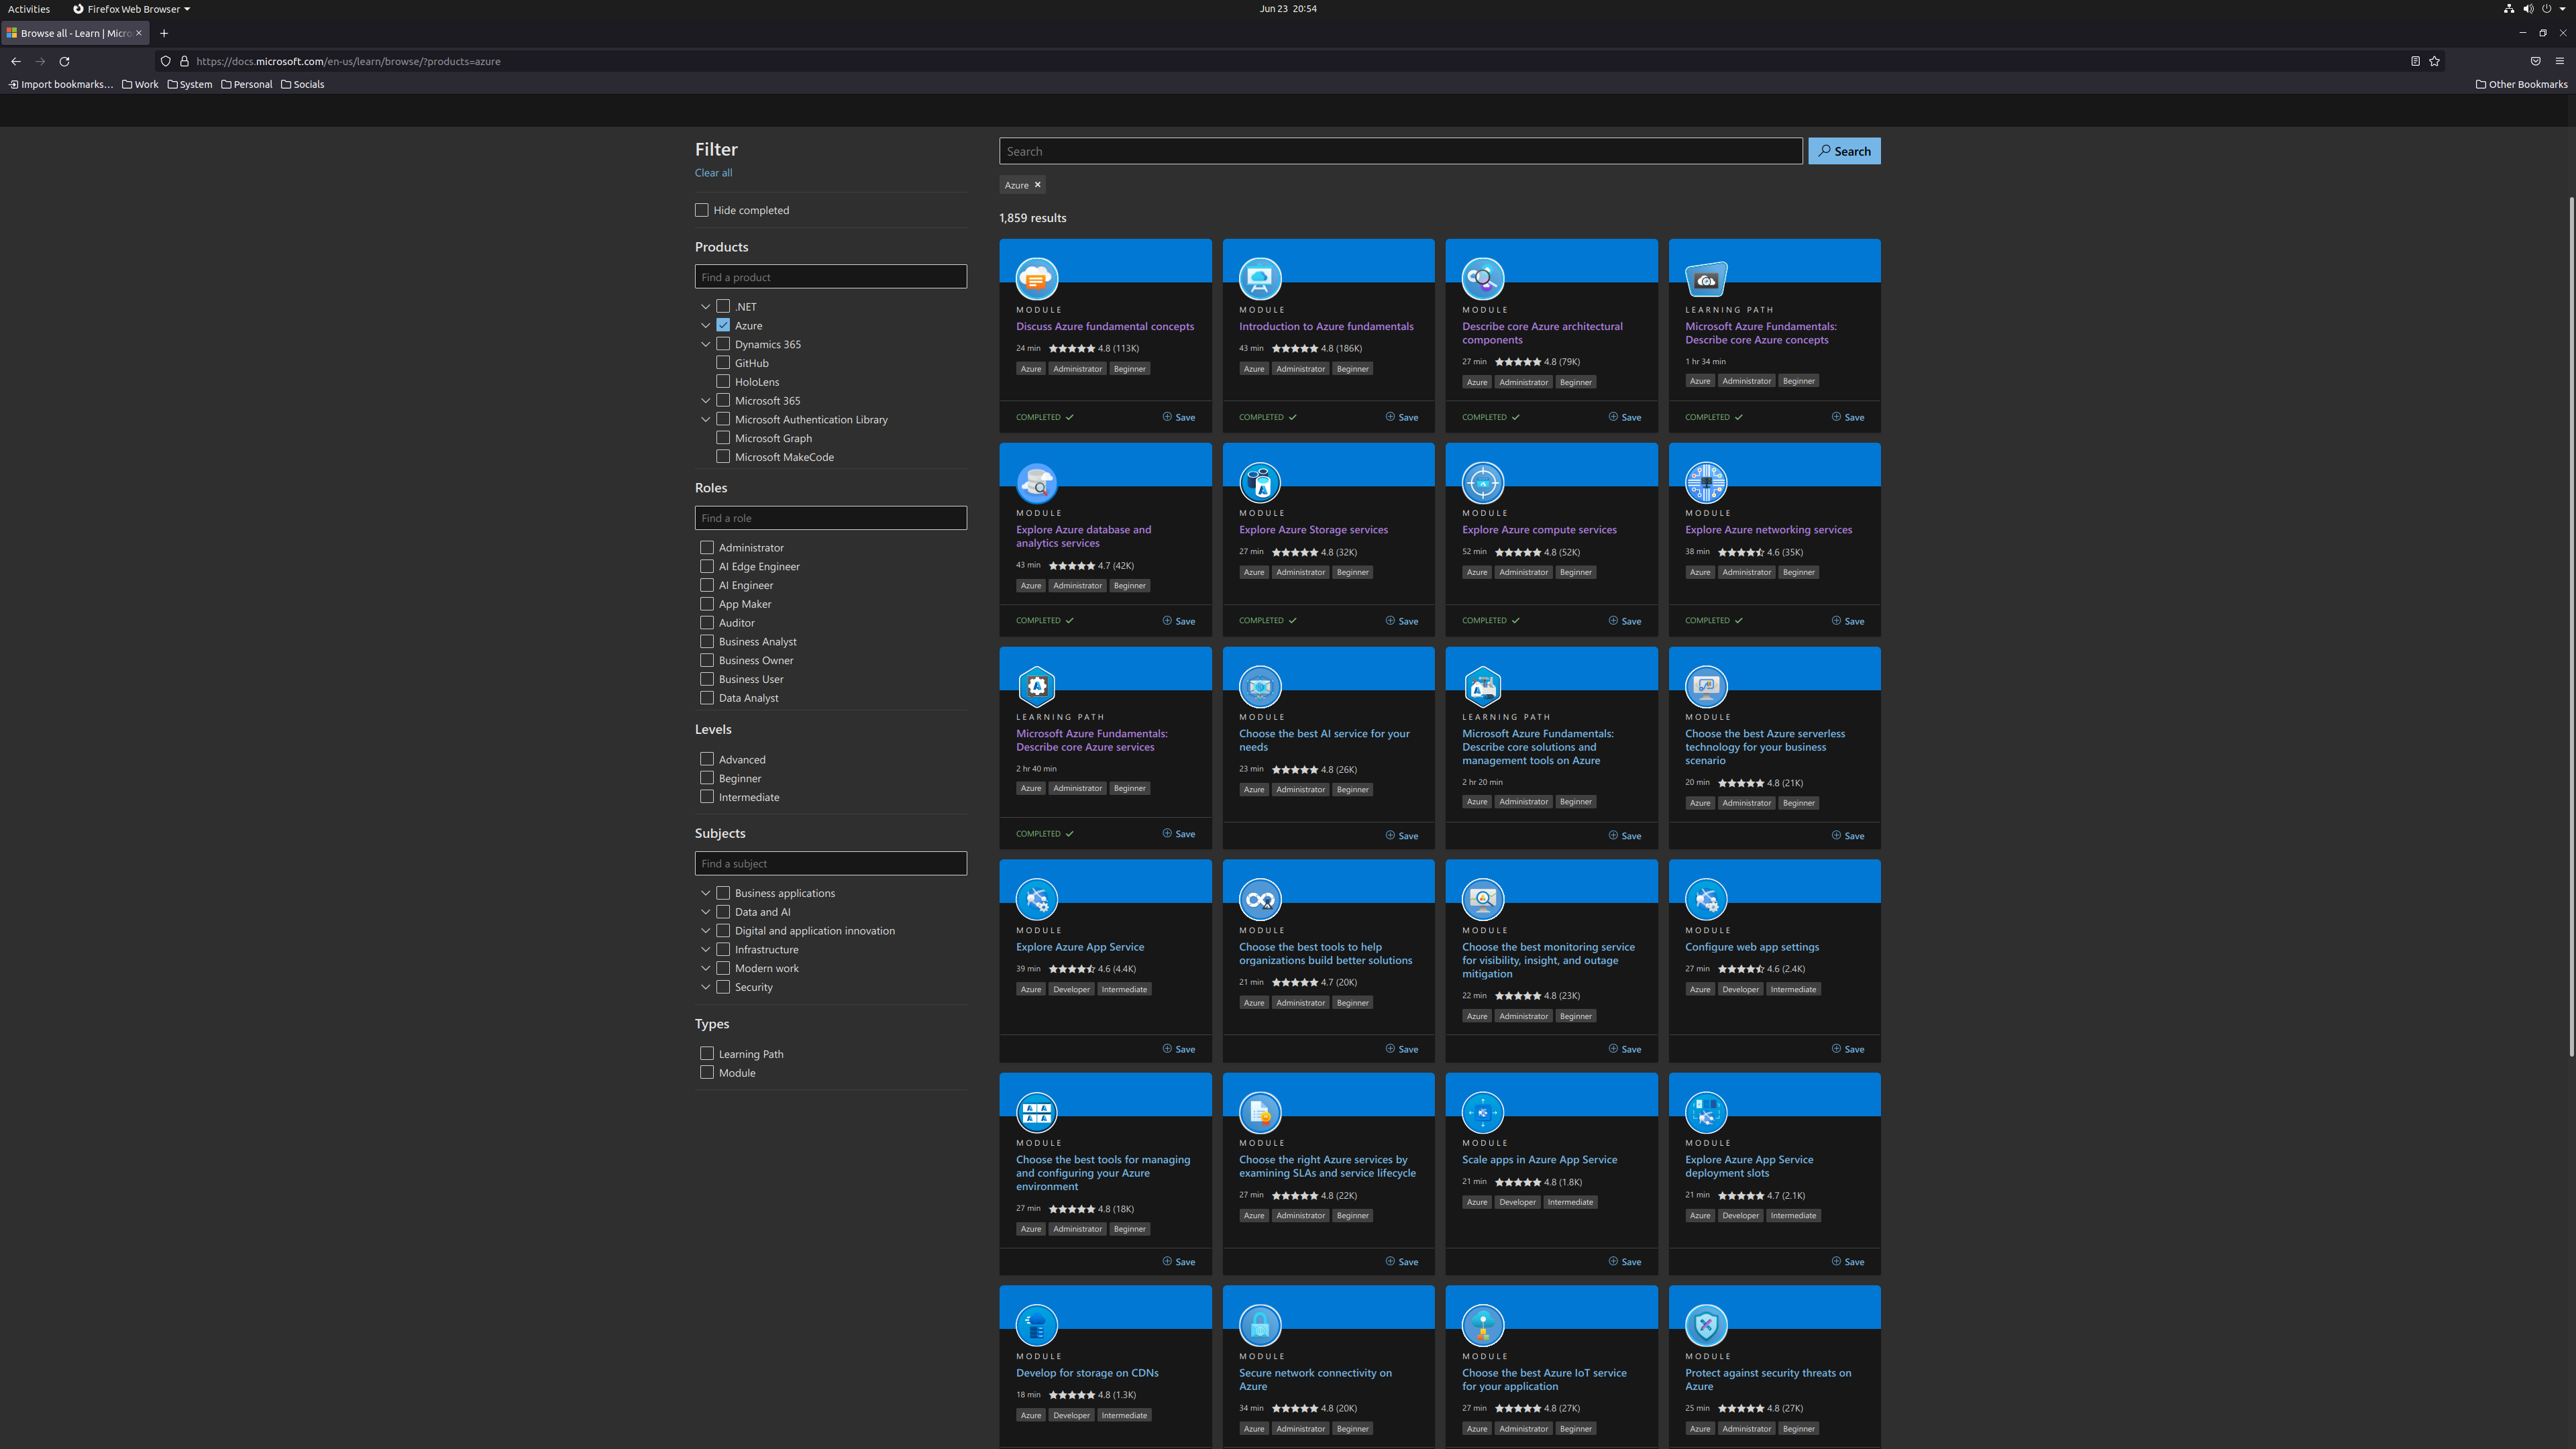Viewport: 2576px width, 1449px height.
Task: Check the Learning Path type checkbox
Action: click(707, 1054)
